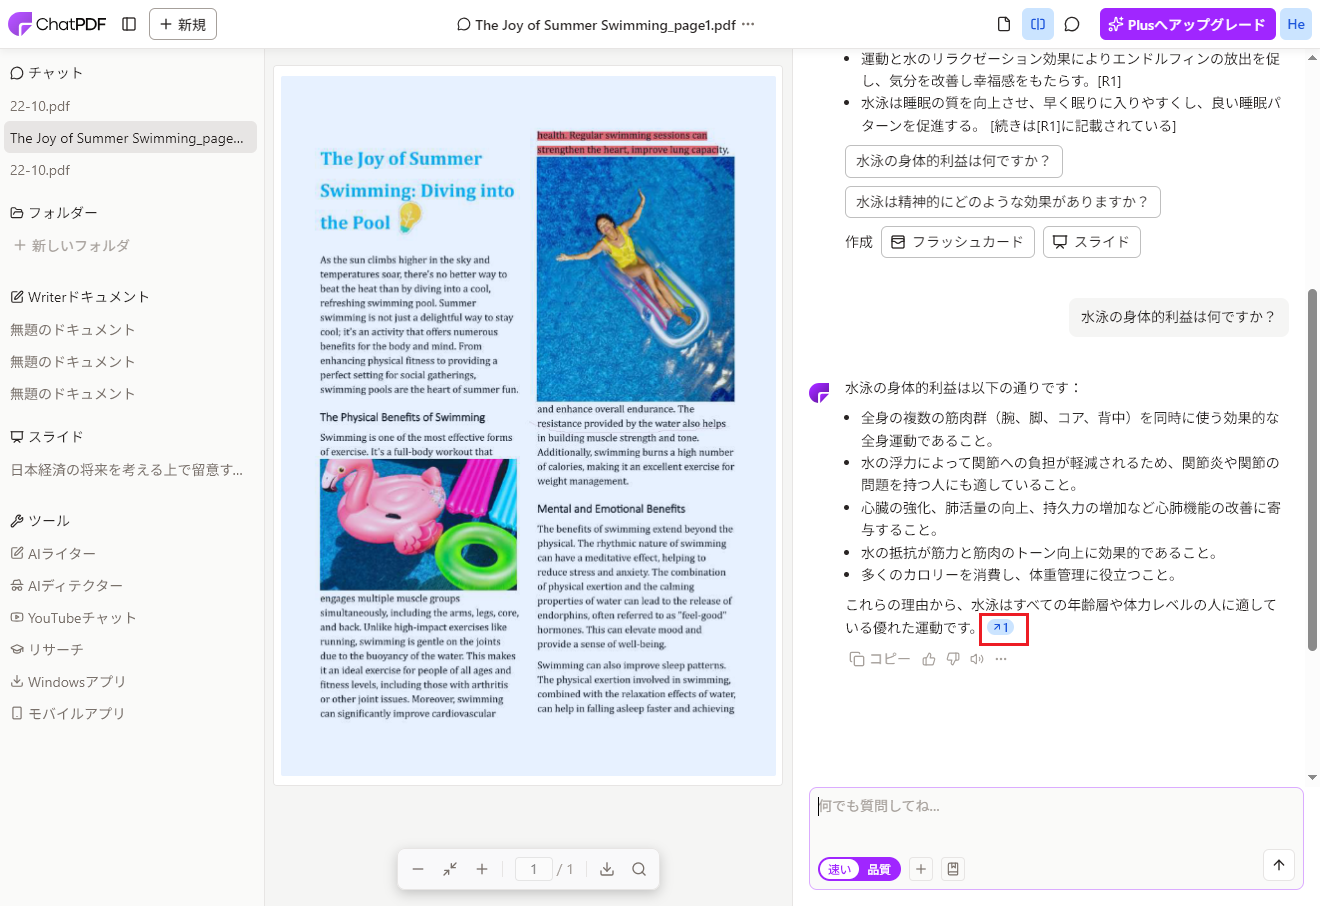
Task: Click the ChatPDF logo
Action: coord(57,24)
